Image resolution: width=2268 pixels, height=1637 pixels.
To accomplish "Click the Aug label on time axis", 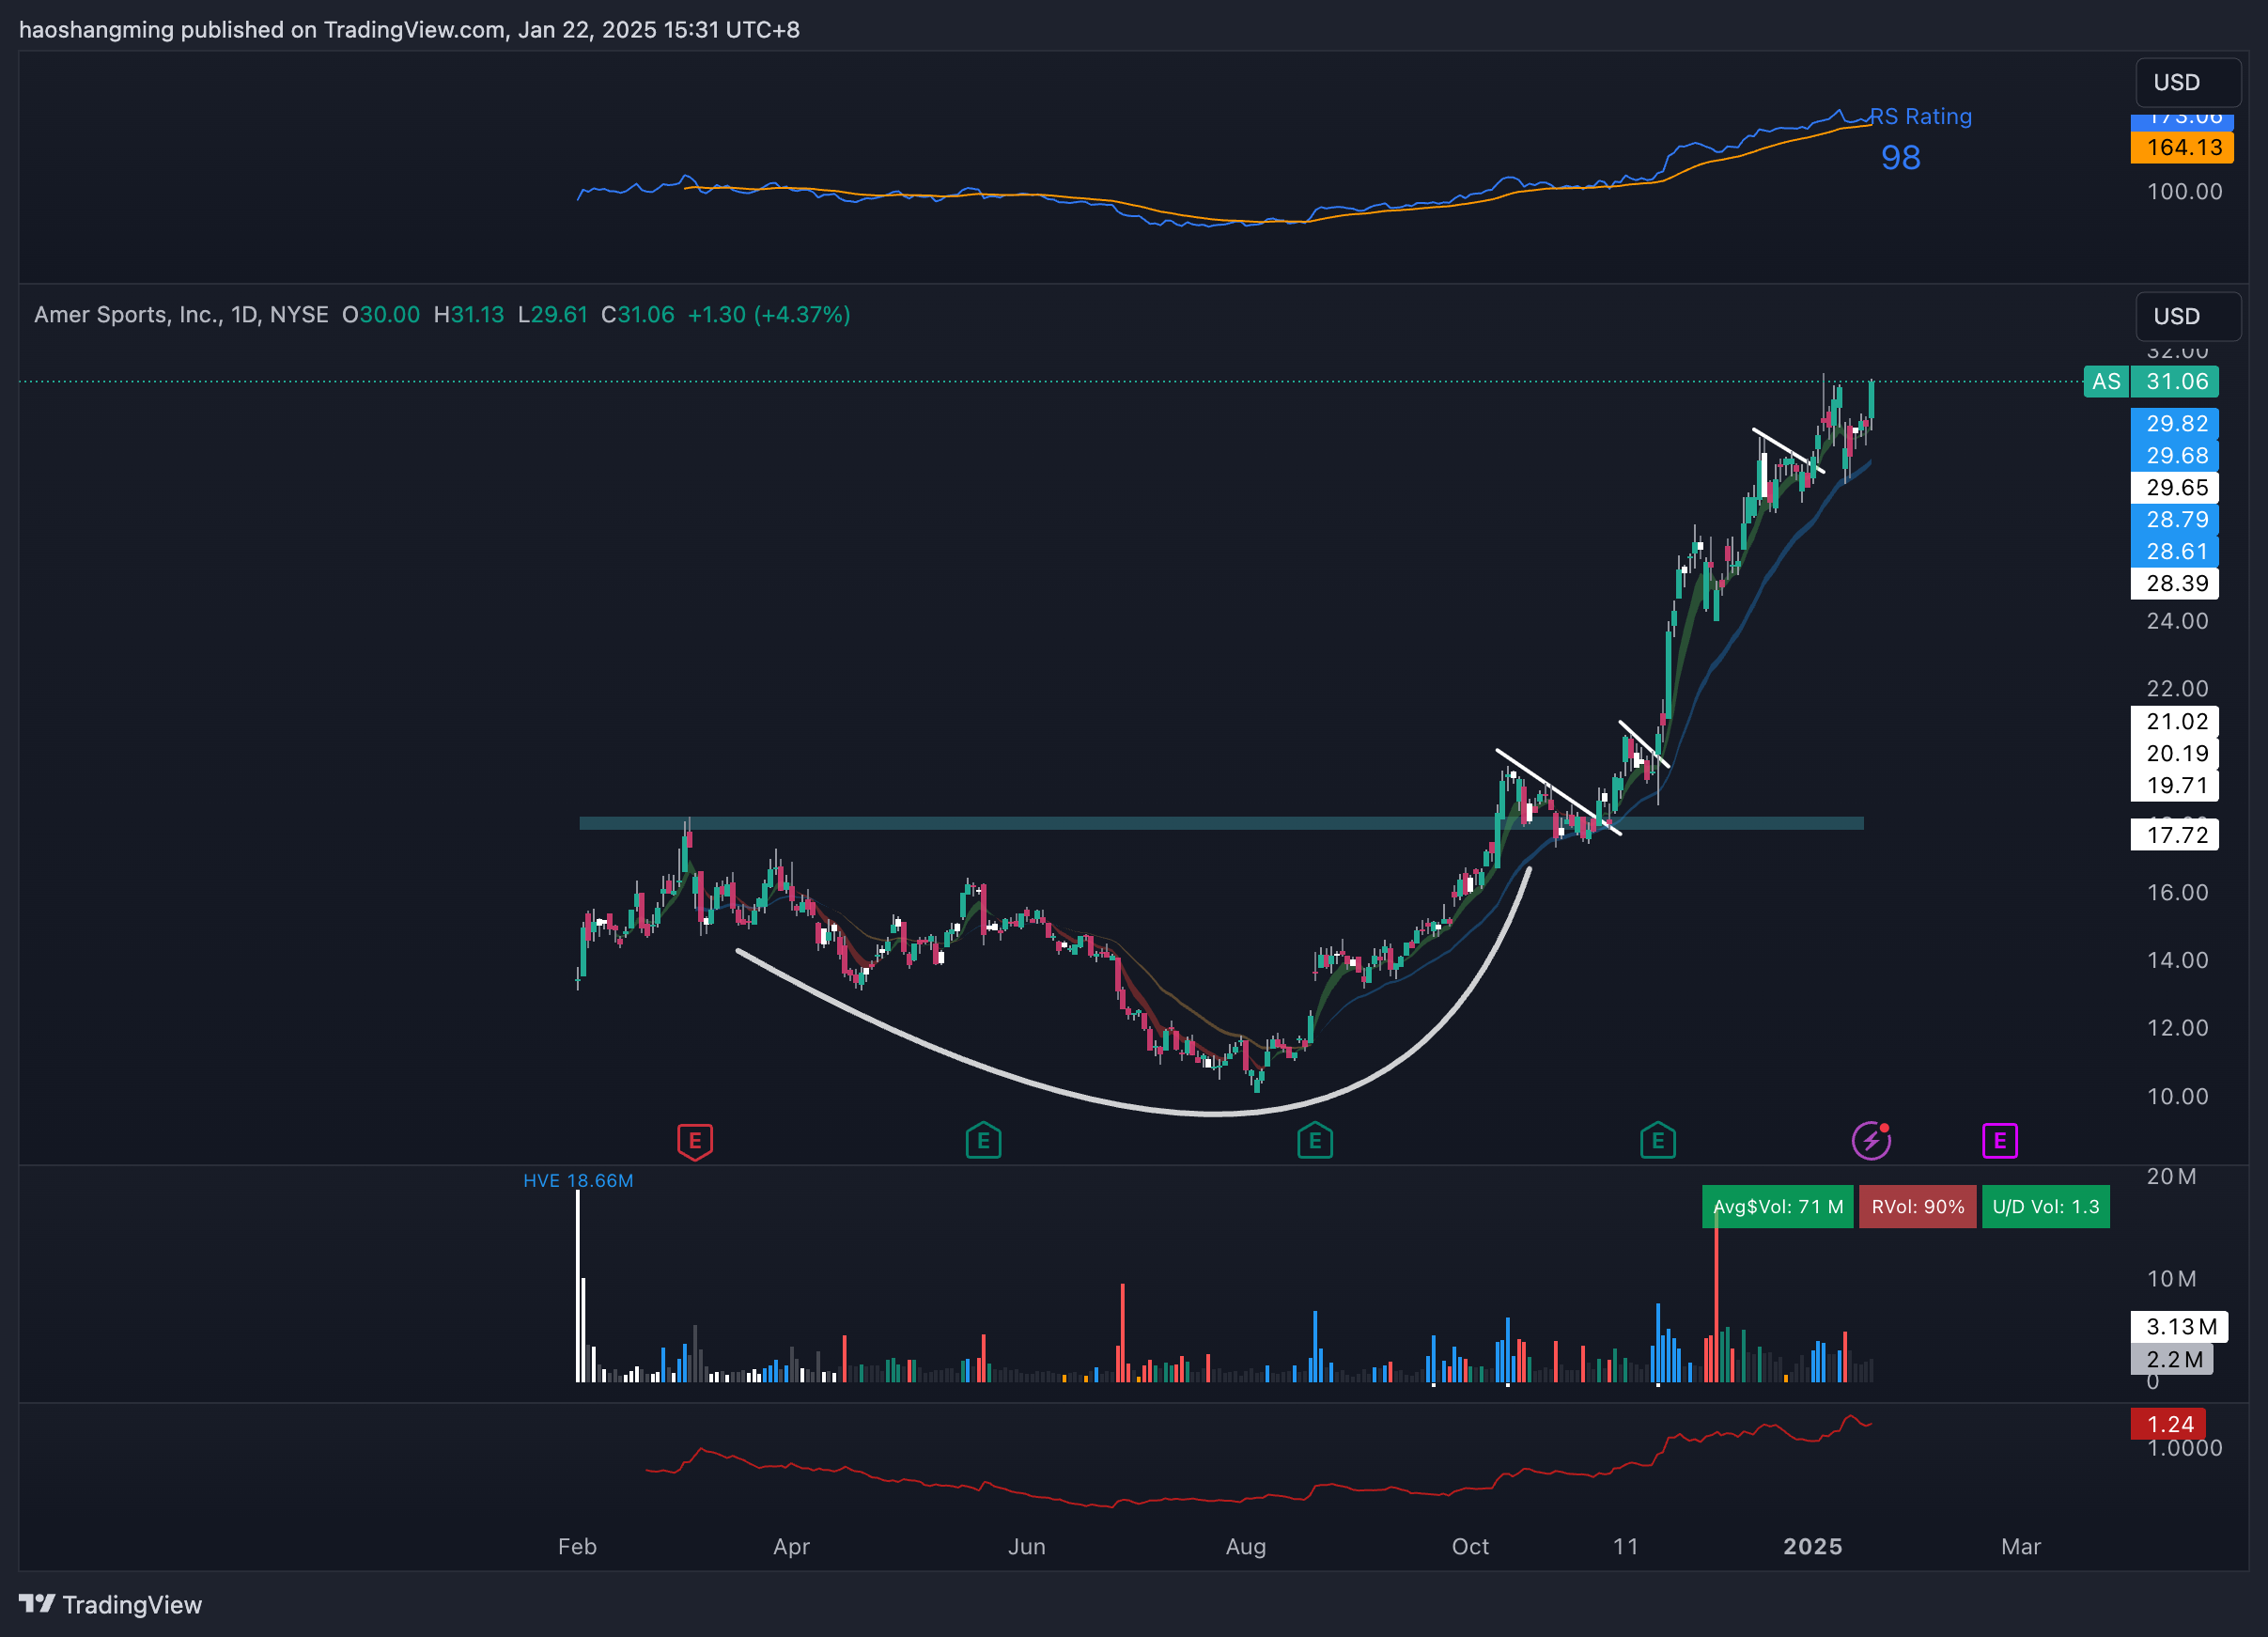I will point(1245,1547).
